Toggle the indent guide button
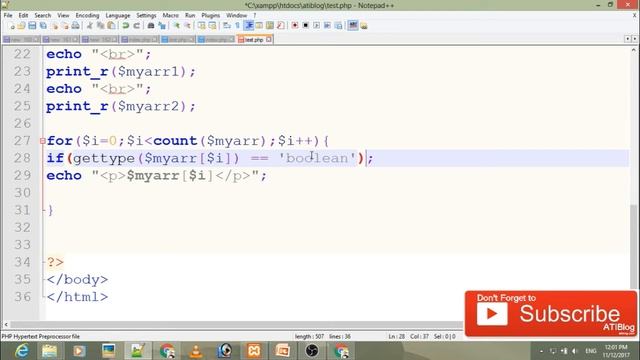Image resolution: width=640 pixels, height=360 pixels. 249,26
